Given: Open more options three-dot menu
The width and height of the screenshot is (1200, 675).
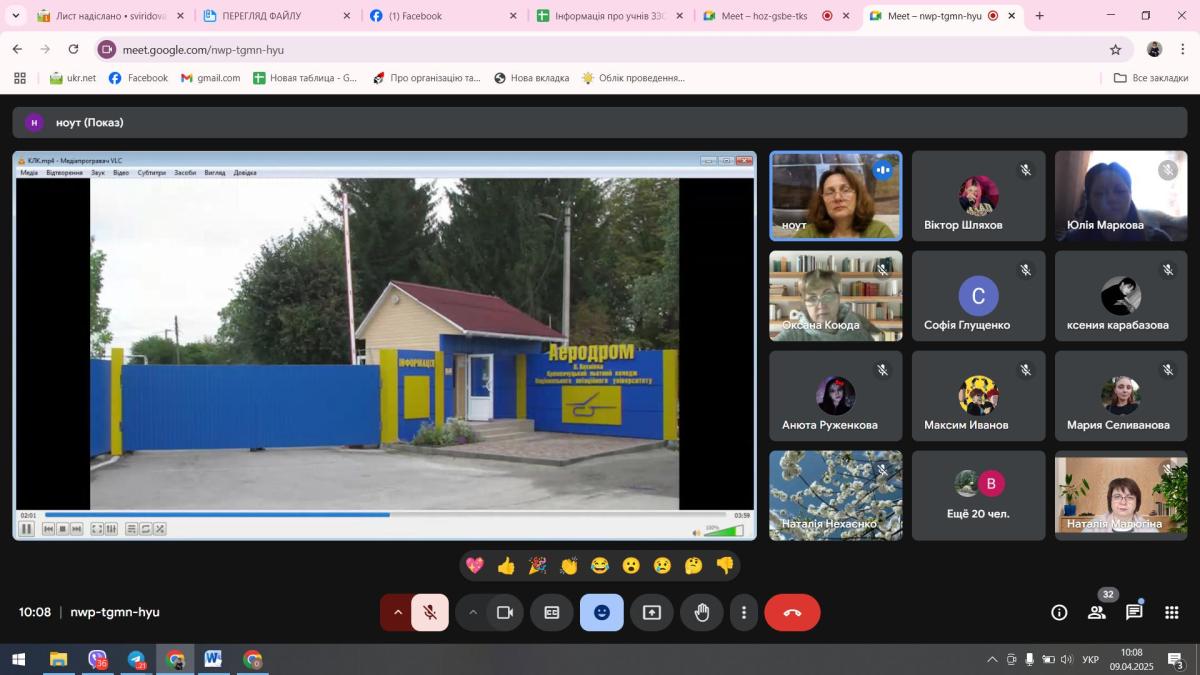Looking at the screenshot, I should [x=743, y=613].
